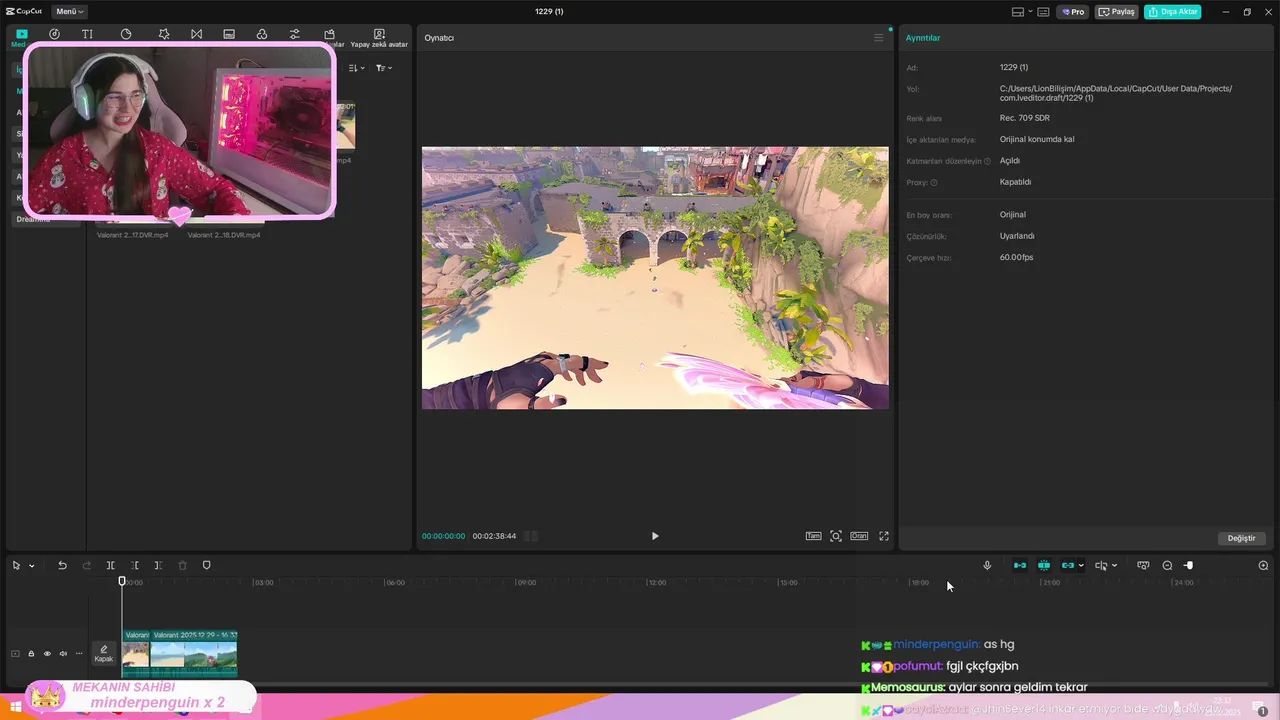Open the Templates tab icon

click(x=329, y=34)
